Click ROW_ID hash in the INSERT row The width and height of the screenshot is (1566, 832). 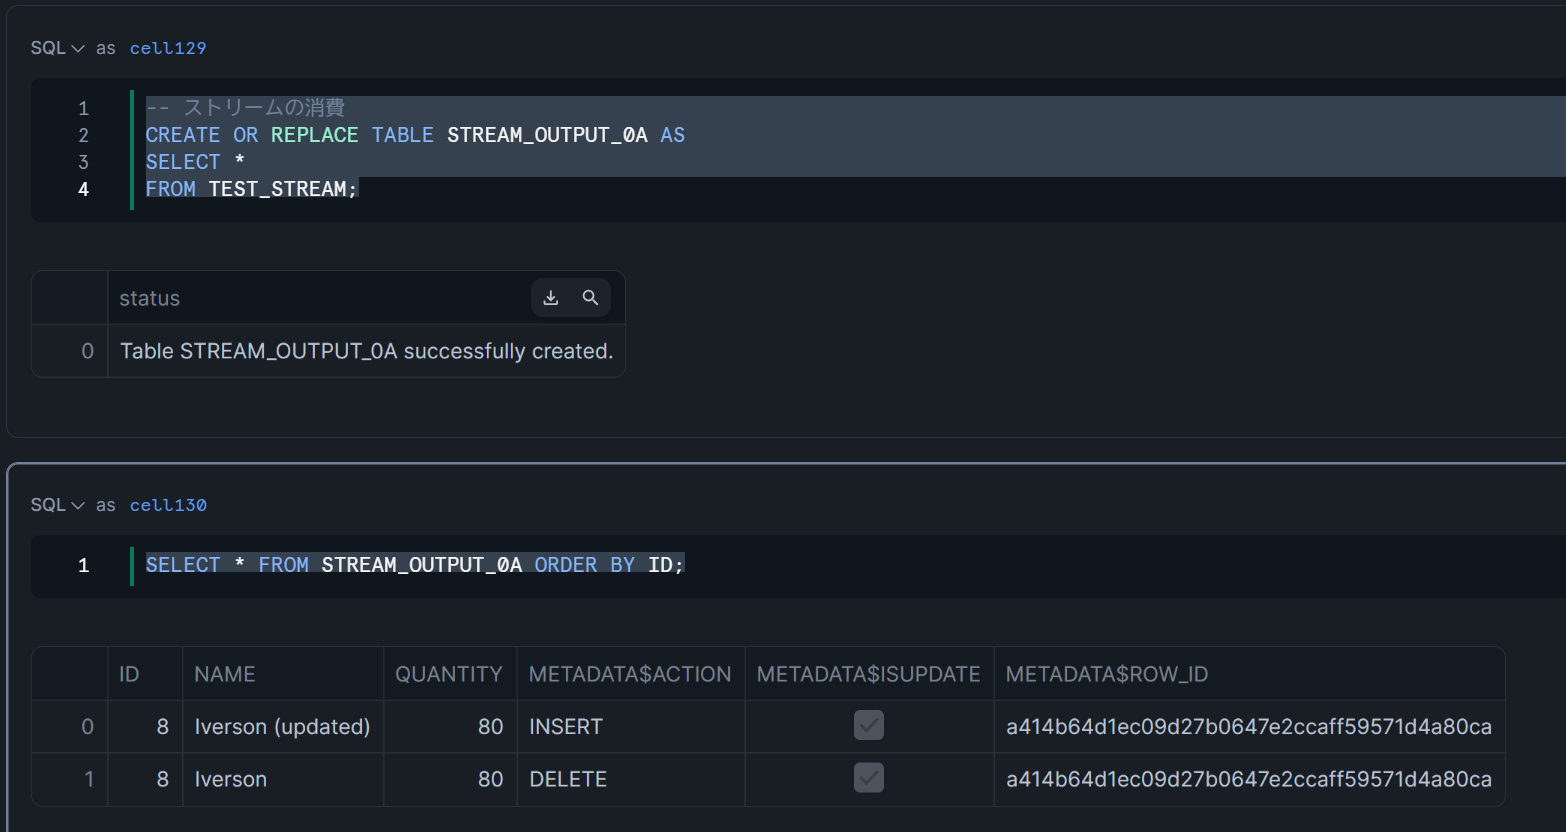pyautogui.click(x=1249, y=726)
